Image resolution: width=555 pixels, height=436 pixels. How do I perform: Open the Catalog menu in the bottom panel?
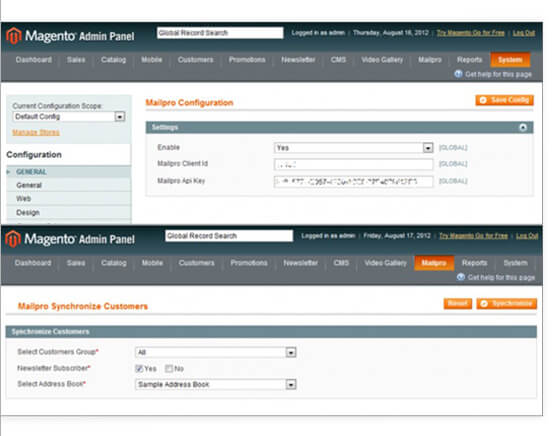tap(114, 263)
